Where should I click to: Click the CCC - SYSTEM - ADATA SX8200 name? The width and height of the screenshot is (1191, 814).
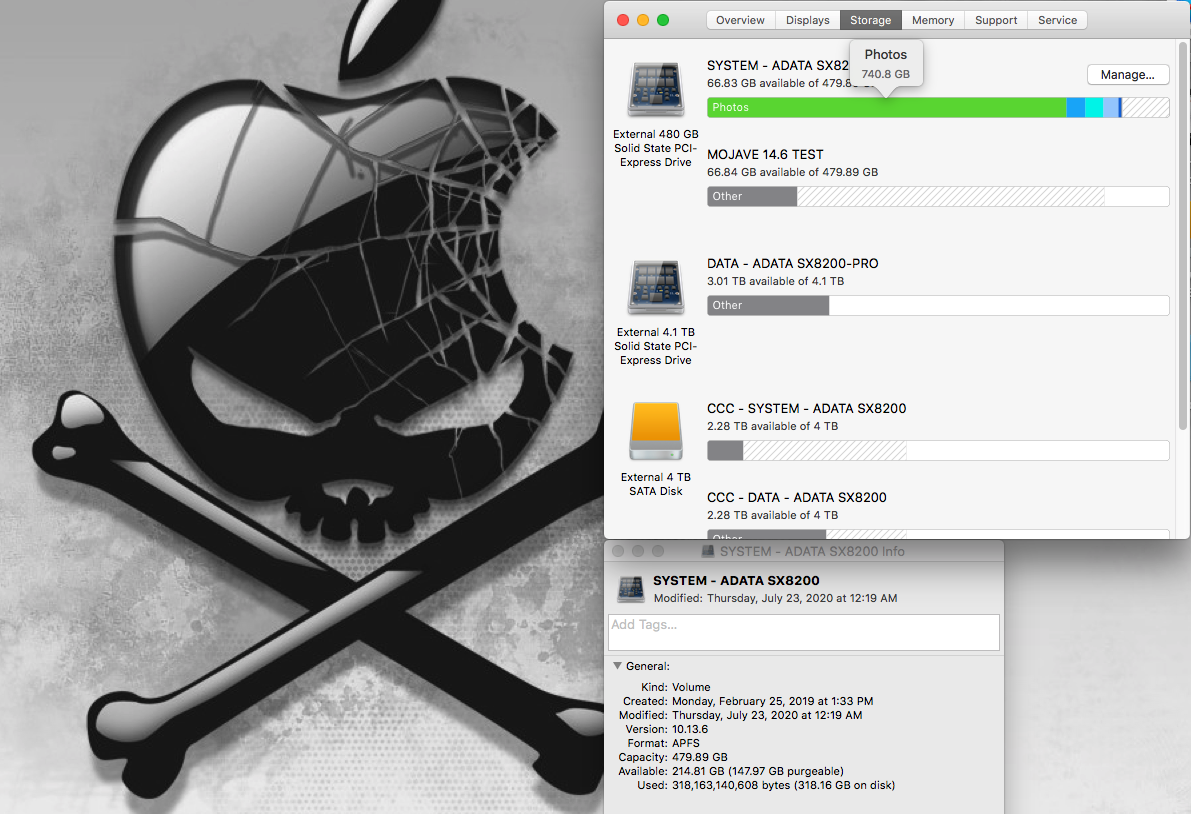click(807, 409)
